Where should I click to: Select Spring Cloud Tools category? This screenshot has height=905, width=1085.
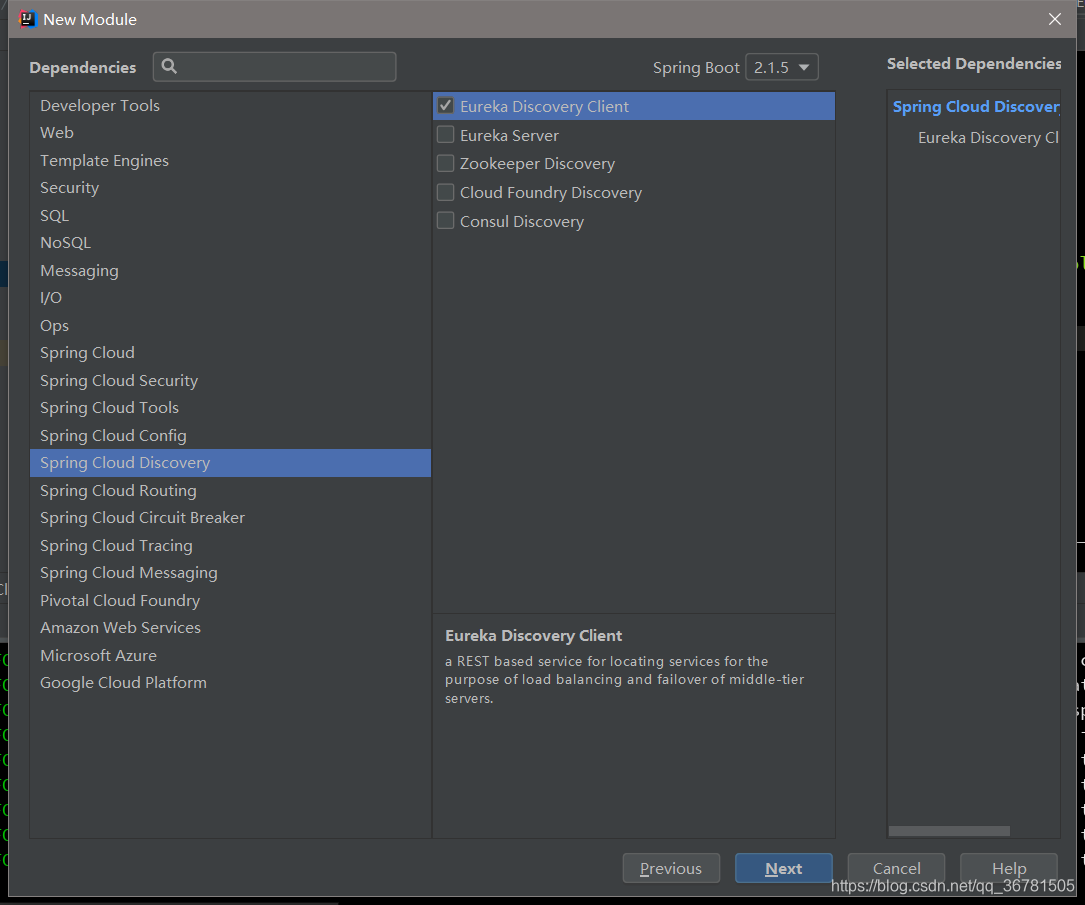pos(230,408)
